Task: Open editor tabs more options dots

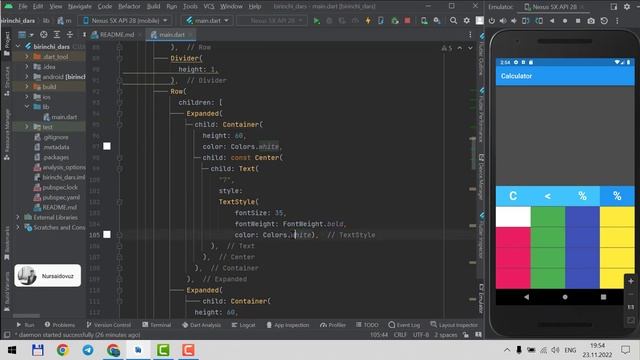Action: [x=470, y=35]
